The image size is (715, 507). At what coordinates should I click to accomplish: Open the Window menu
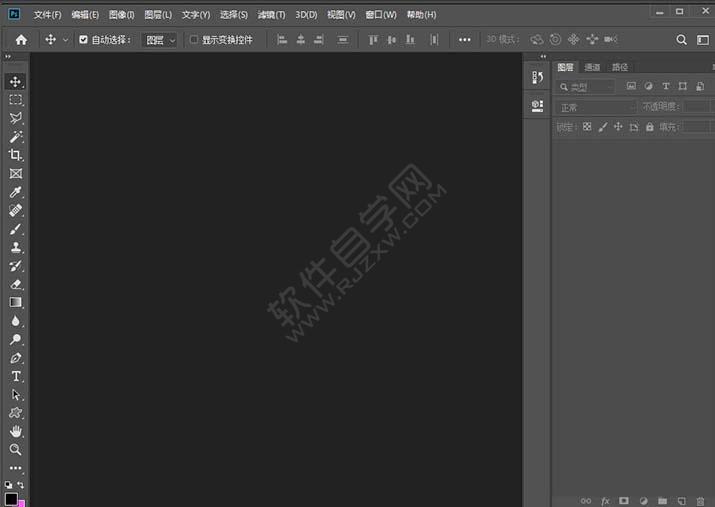point(381,15)
